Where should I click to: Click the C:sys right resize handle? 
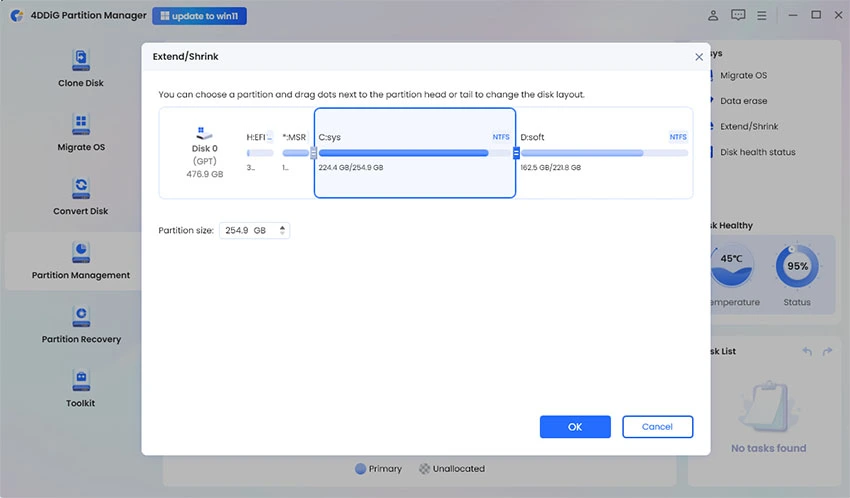(516, 153)
